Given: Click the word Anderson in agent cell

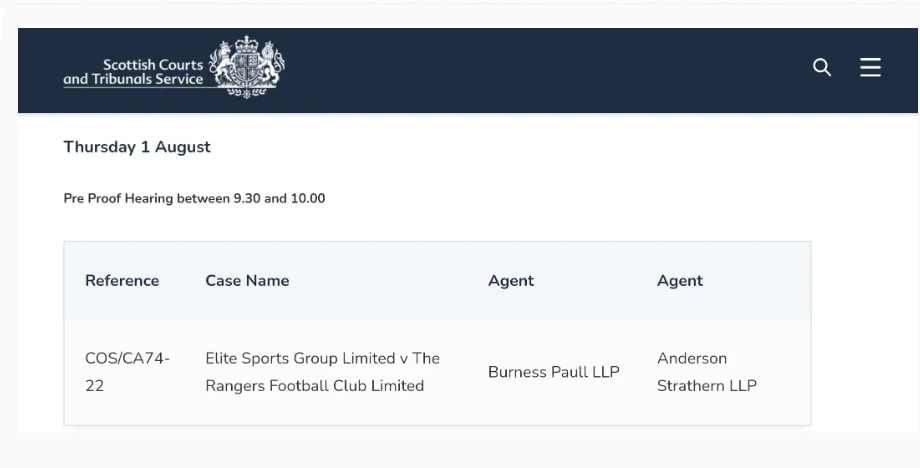Looking at the screenshot, I should coord(692,358).
